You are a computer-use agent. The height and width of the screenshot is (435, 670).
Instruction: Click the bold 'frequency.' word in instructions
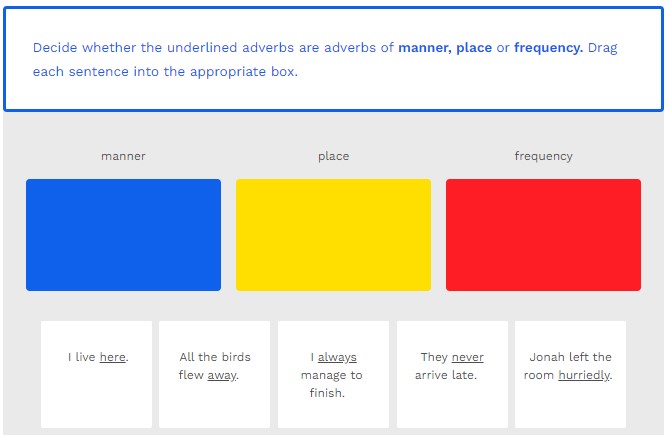(x=548, y=47)
